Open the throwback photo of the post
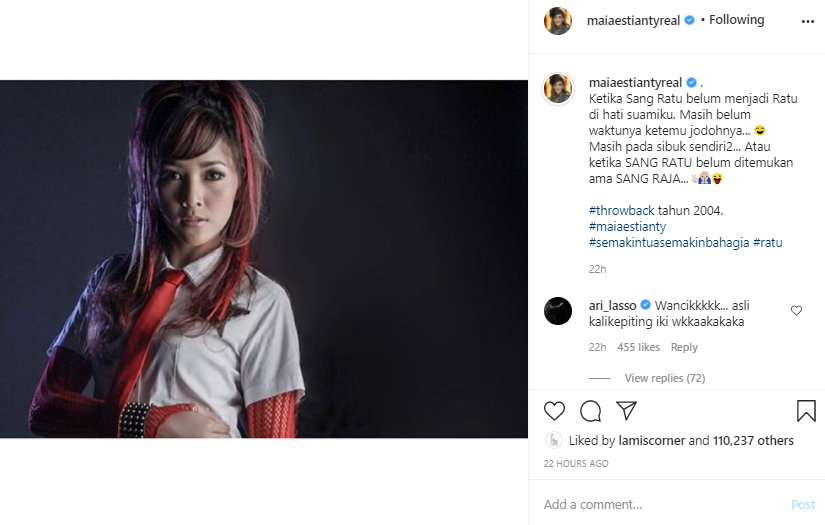Screen dimensions: 825x525 pos(264,259)
